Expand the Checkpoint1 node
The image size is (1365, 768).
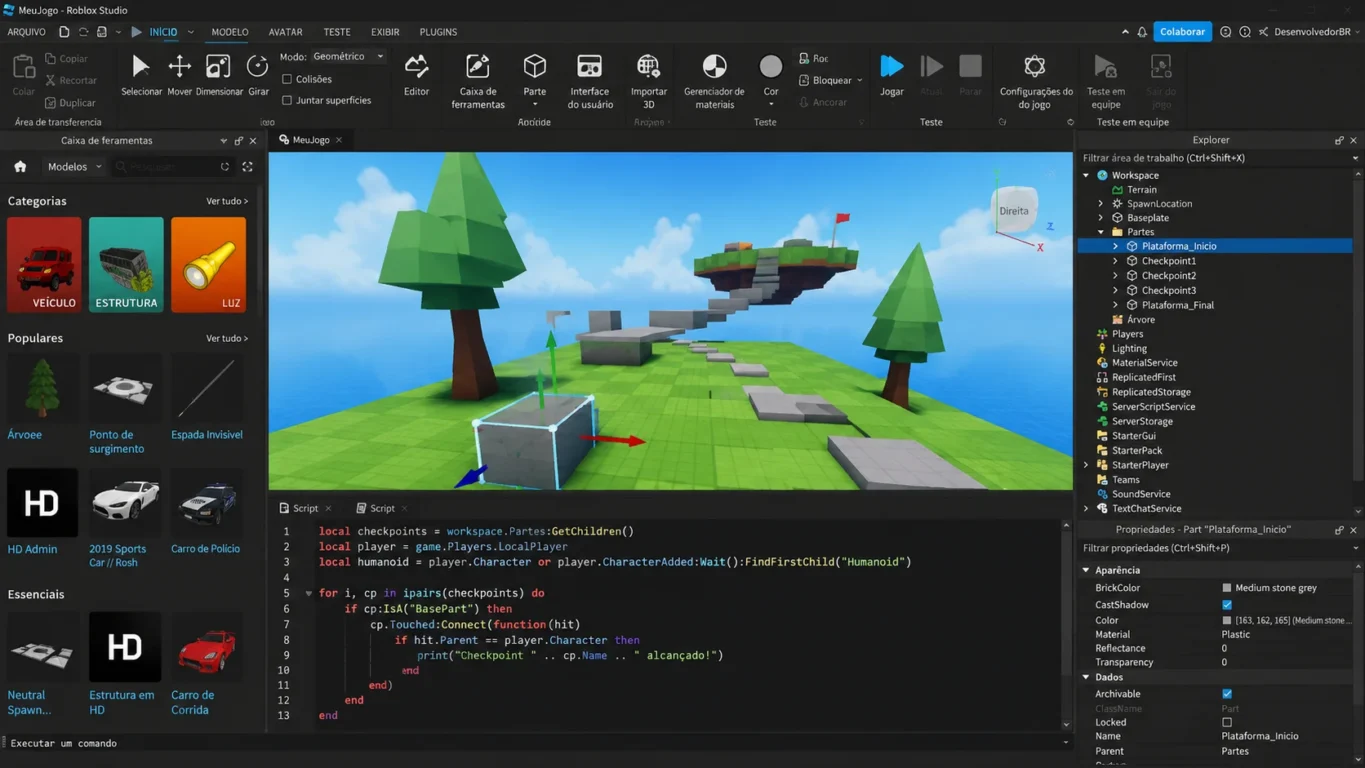(1116, 261)
